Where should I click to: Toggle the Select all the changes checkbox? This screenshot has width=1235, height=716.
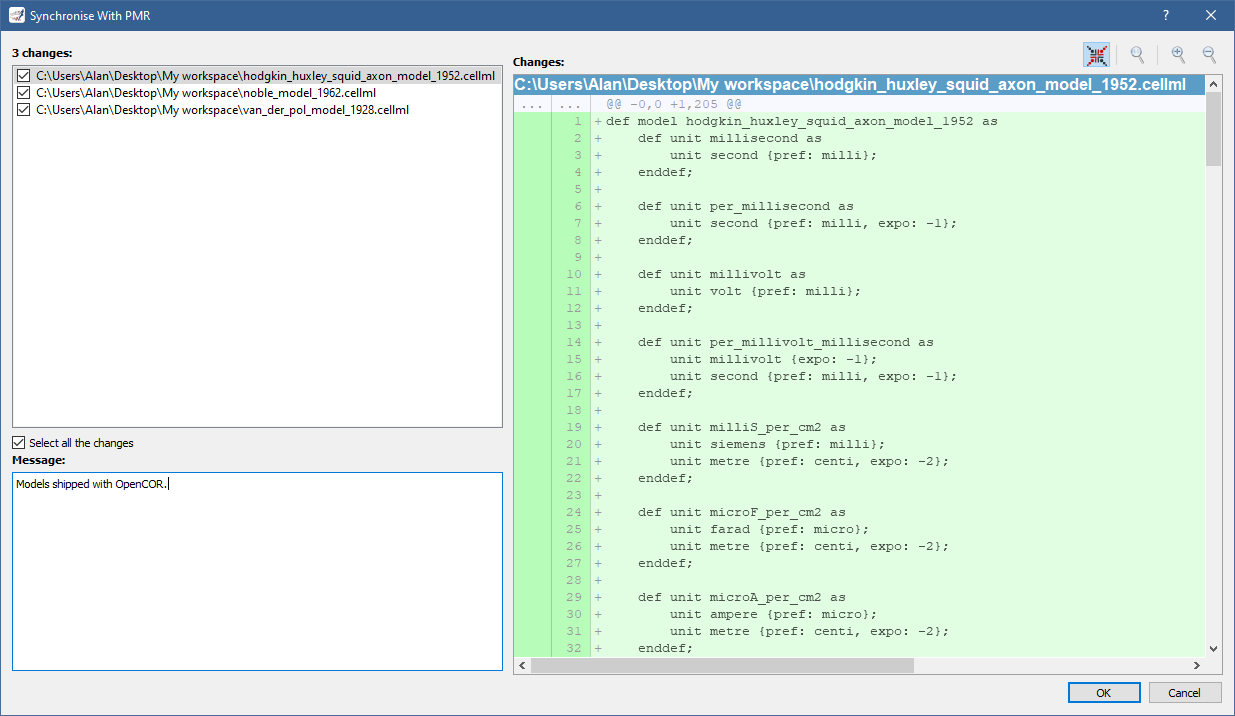(x=19, y=443)
